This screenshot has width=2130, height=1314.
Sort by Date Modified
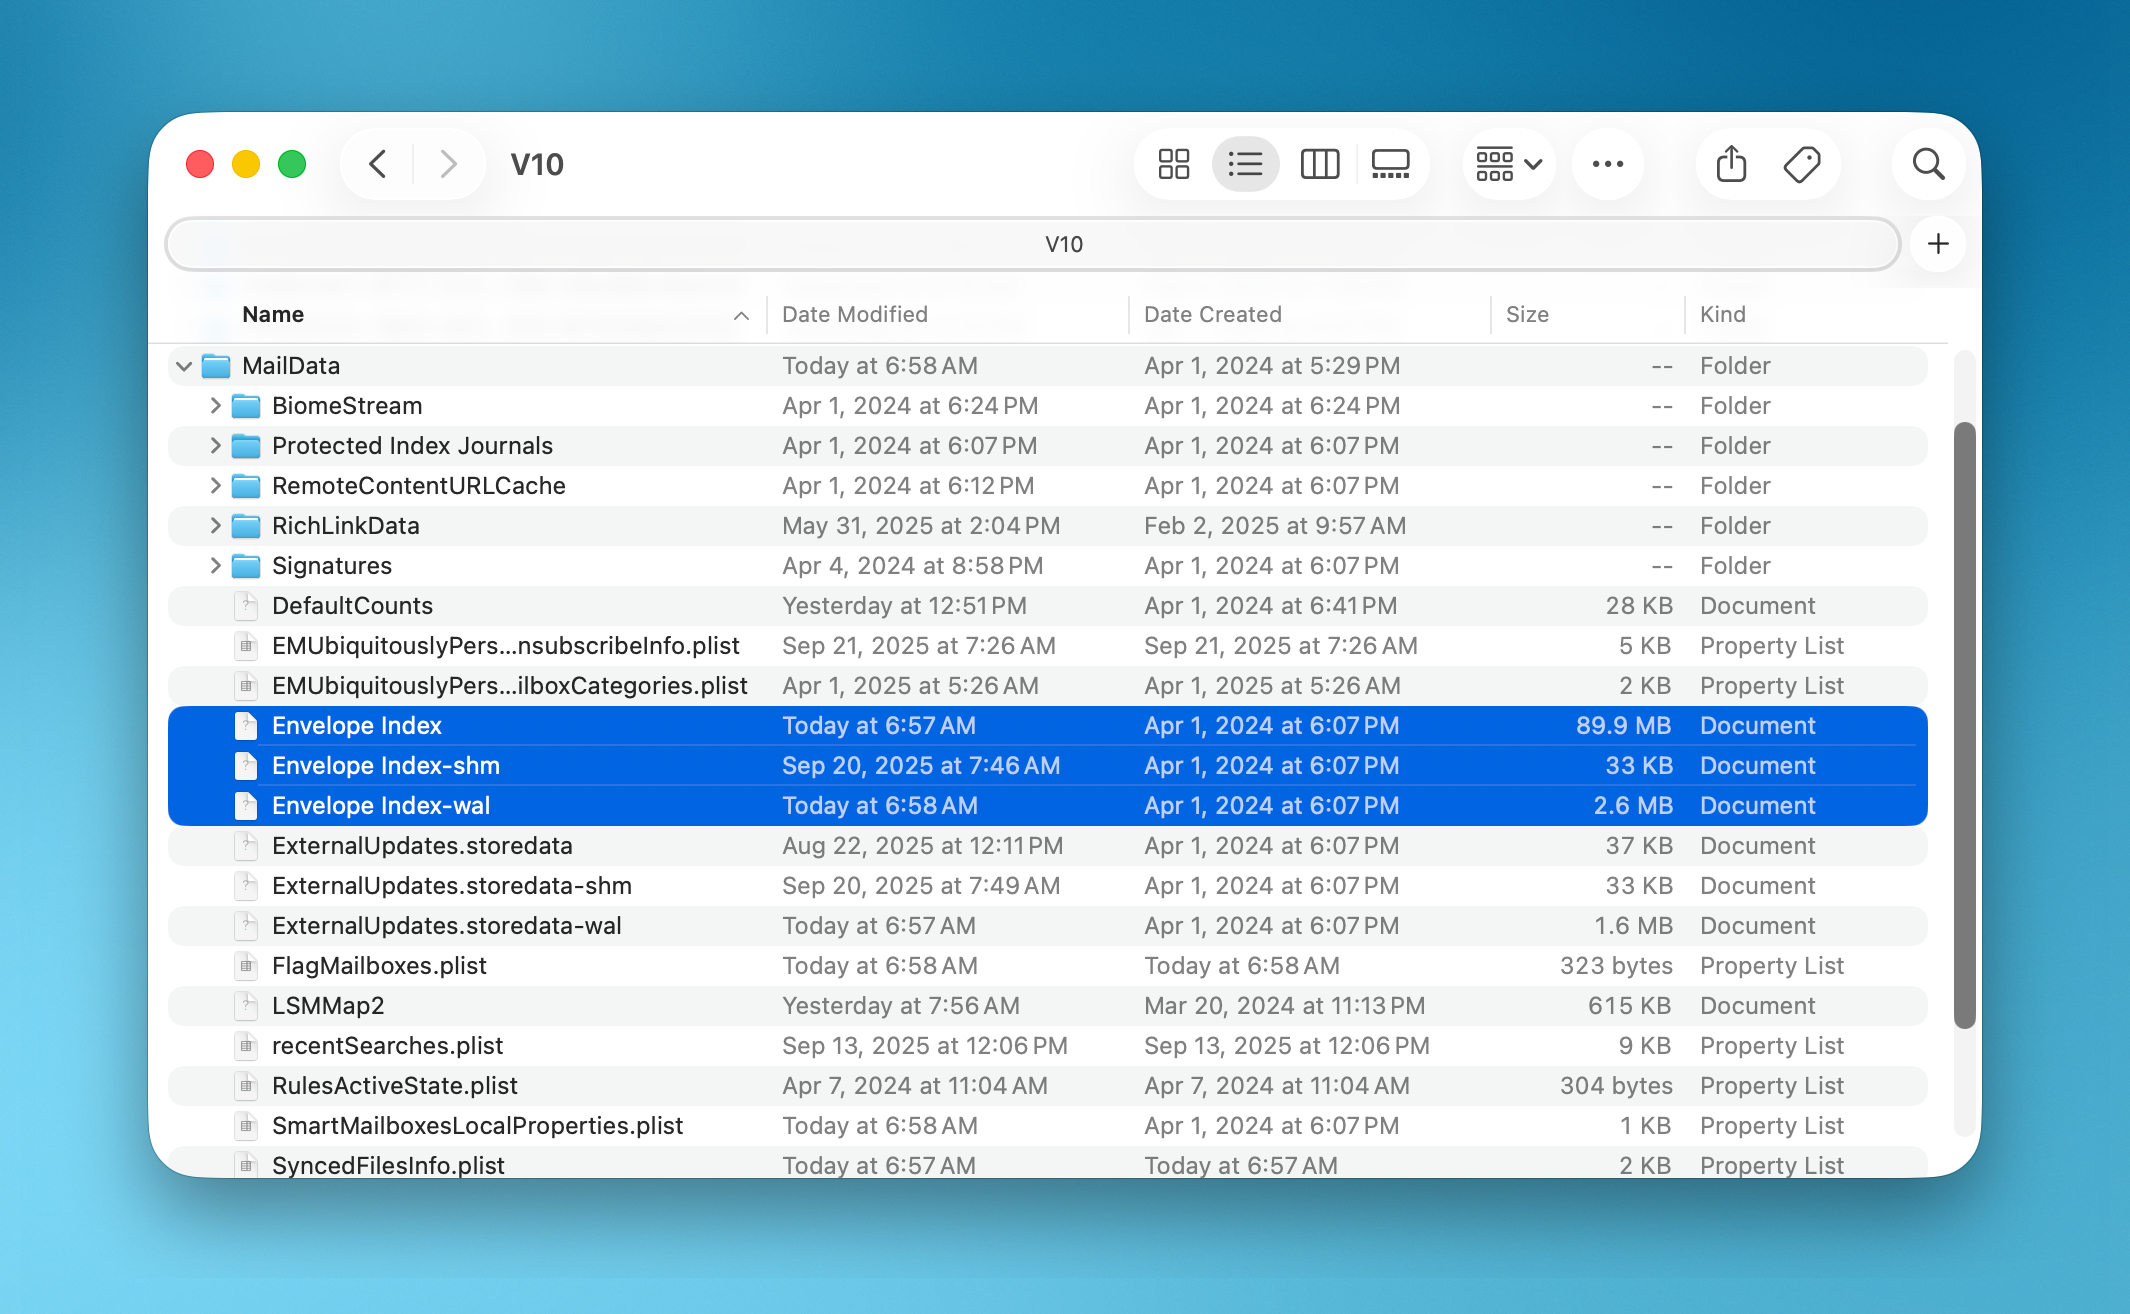(854, 313)
